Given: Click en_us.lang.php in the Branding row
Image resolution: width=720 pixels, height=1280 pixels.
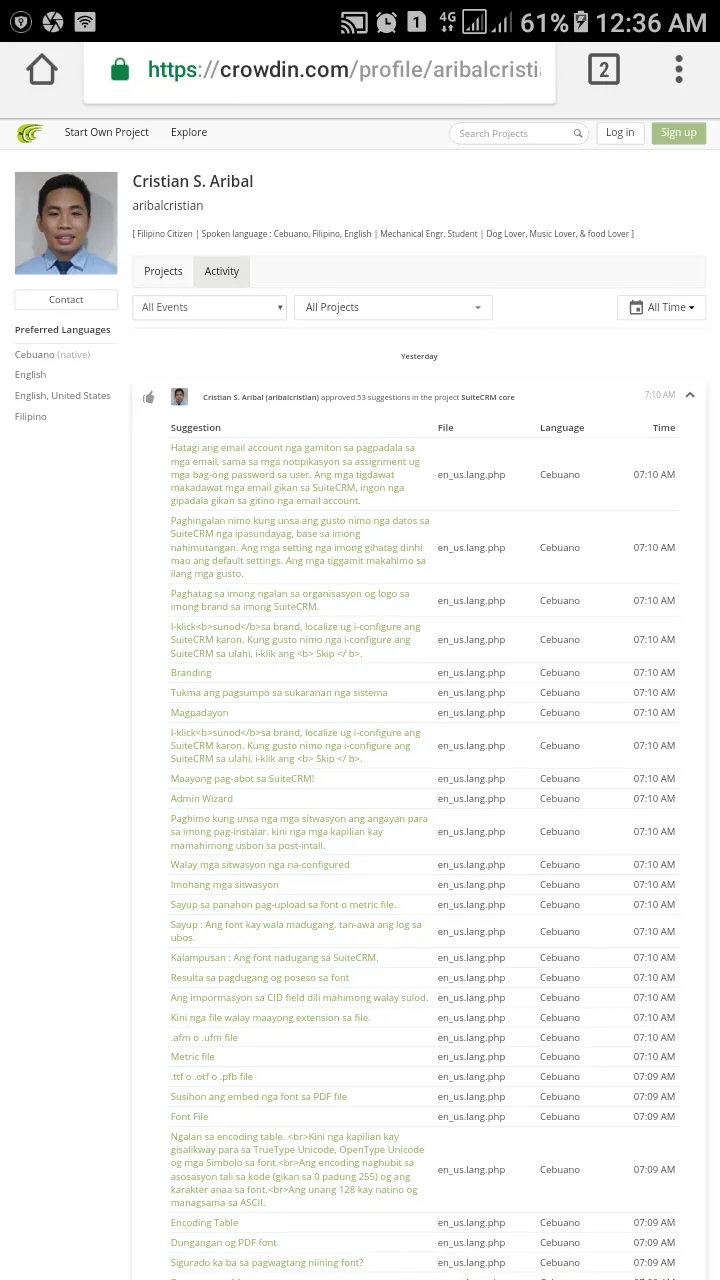Looking at the screenshot, I should (x=471, y=672).
